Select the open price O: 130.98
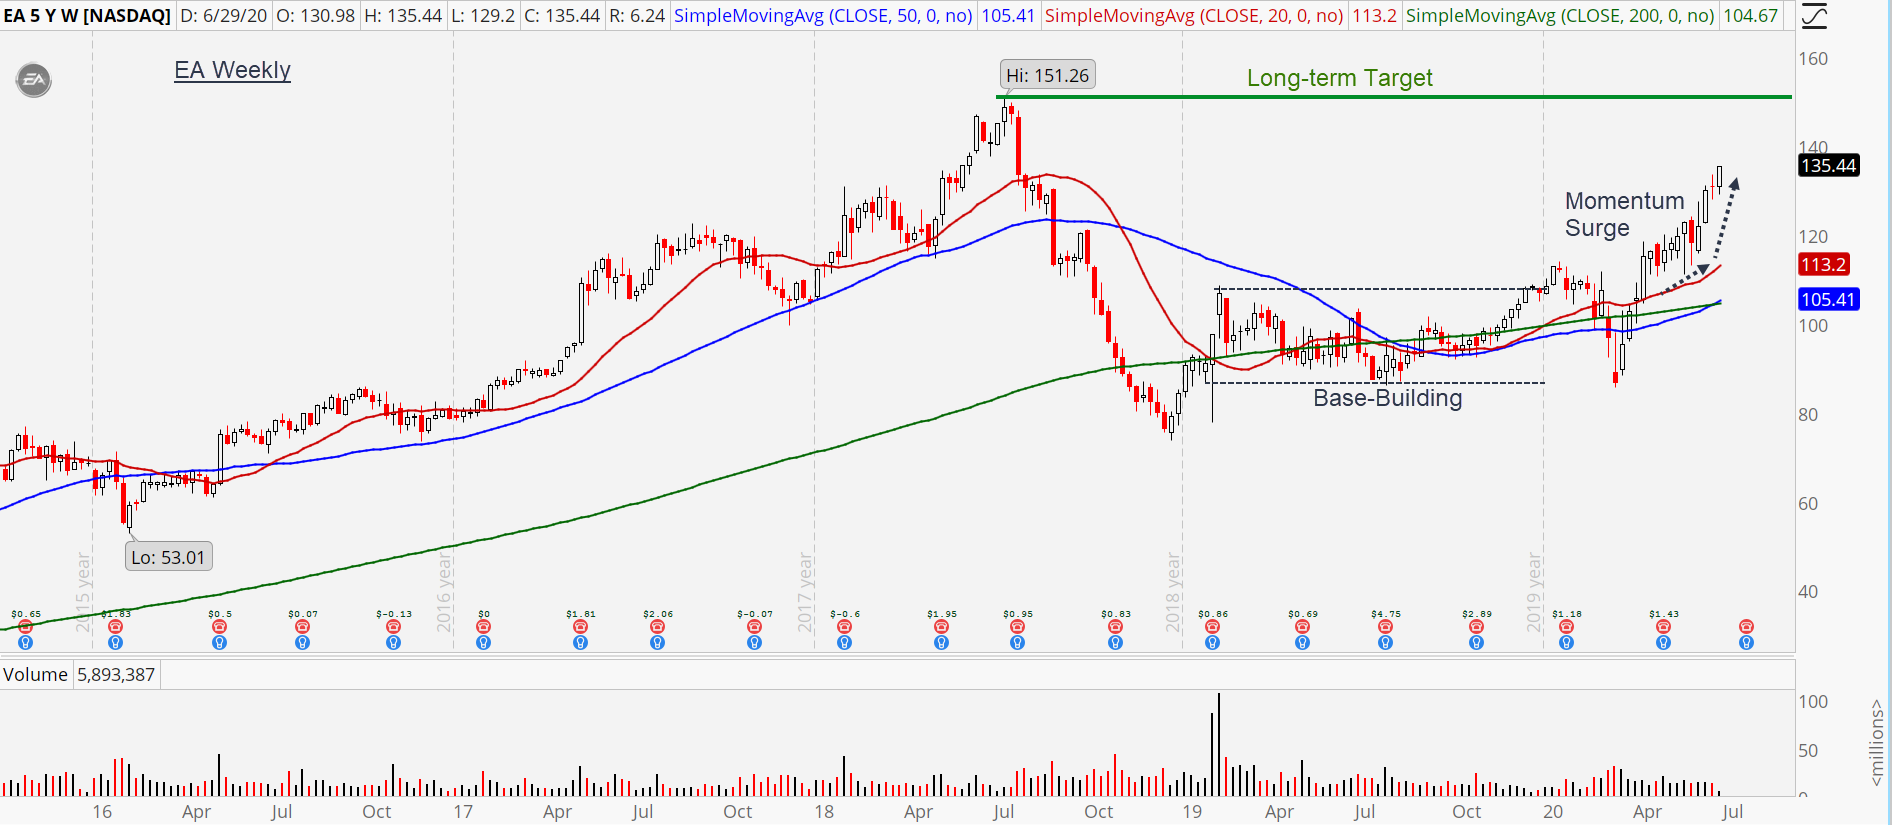The height and width of the screenshot is (825, 1892). 315,16
